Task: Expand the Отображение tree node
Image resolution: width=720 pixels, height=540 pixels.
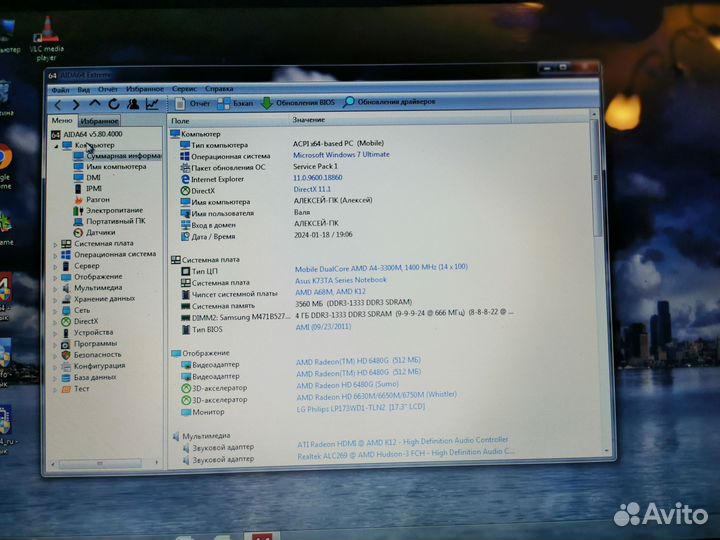Action: pyautogui.click(x=56, y=278)
